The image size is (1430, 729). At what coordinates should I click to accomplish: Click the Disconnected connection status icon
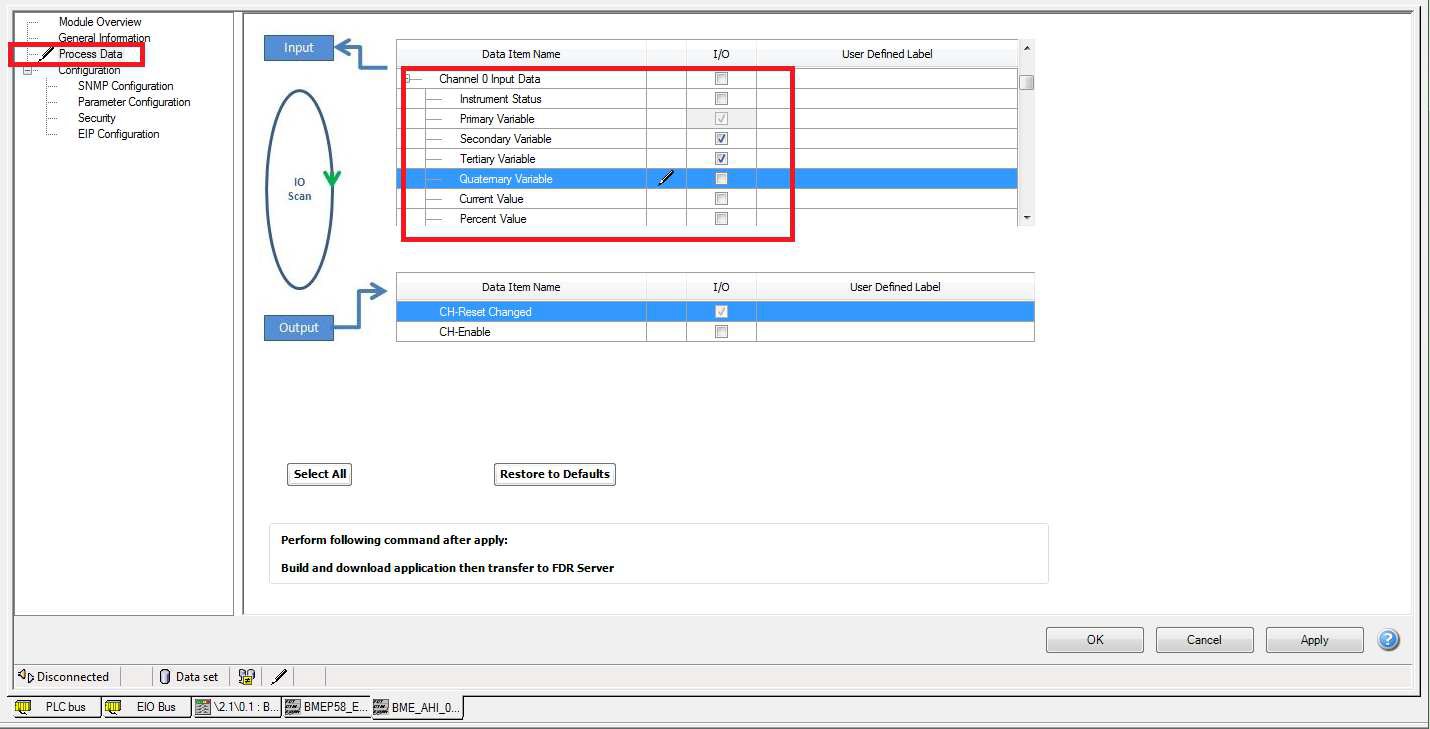(x=25, y=676)
